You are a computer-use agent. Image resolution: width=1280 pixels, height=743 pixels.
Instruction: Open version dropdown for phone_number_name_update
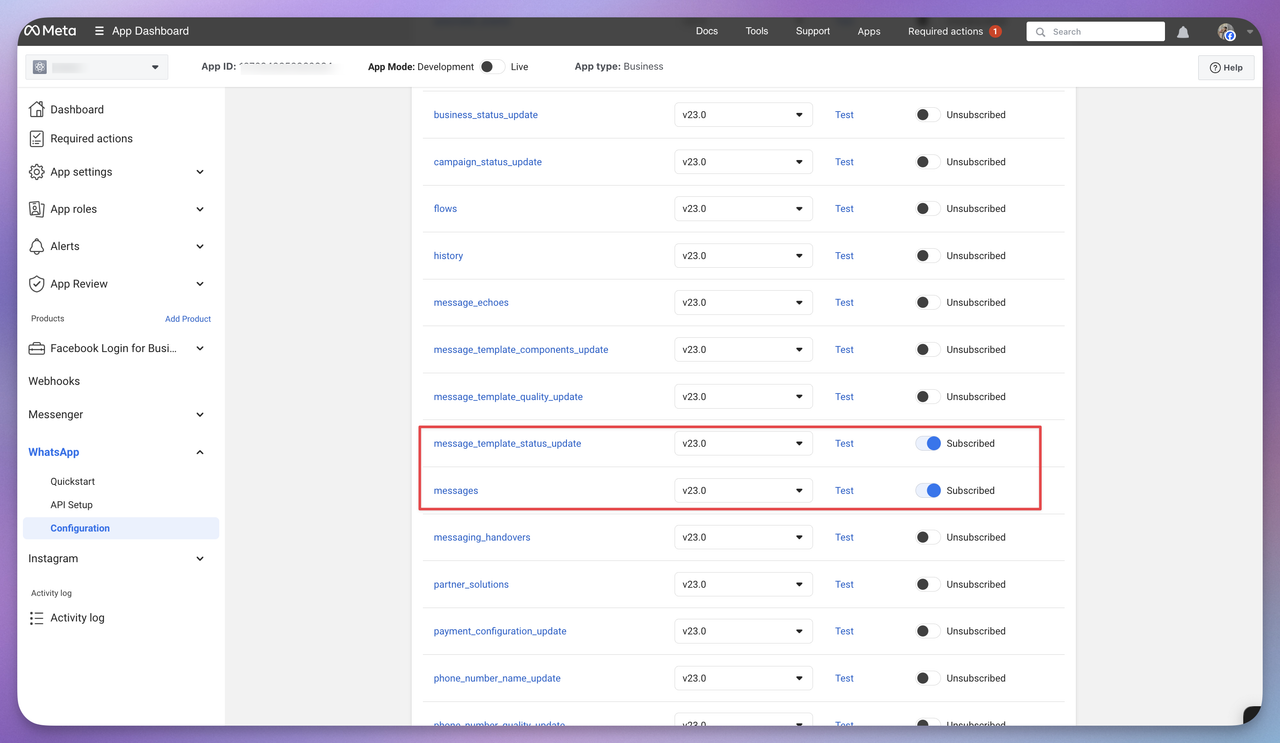click(743, 678)
